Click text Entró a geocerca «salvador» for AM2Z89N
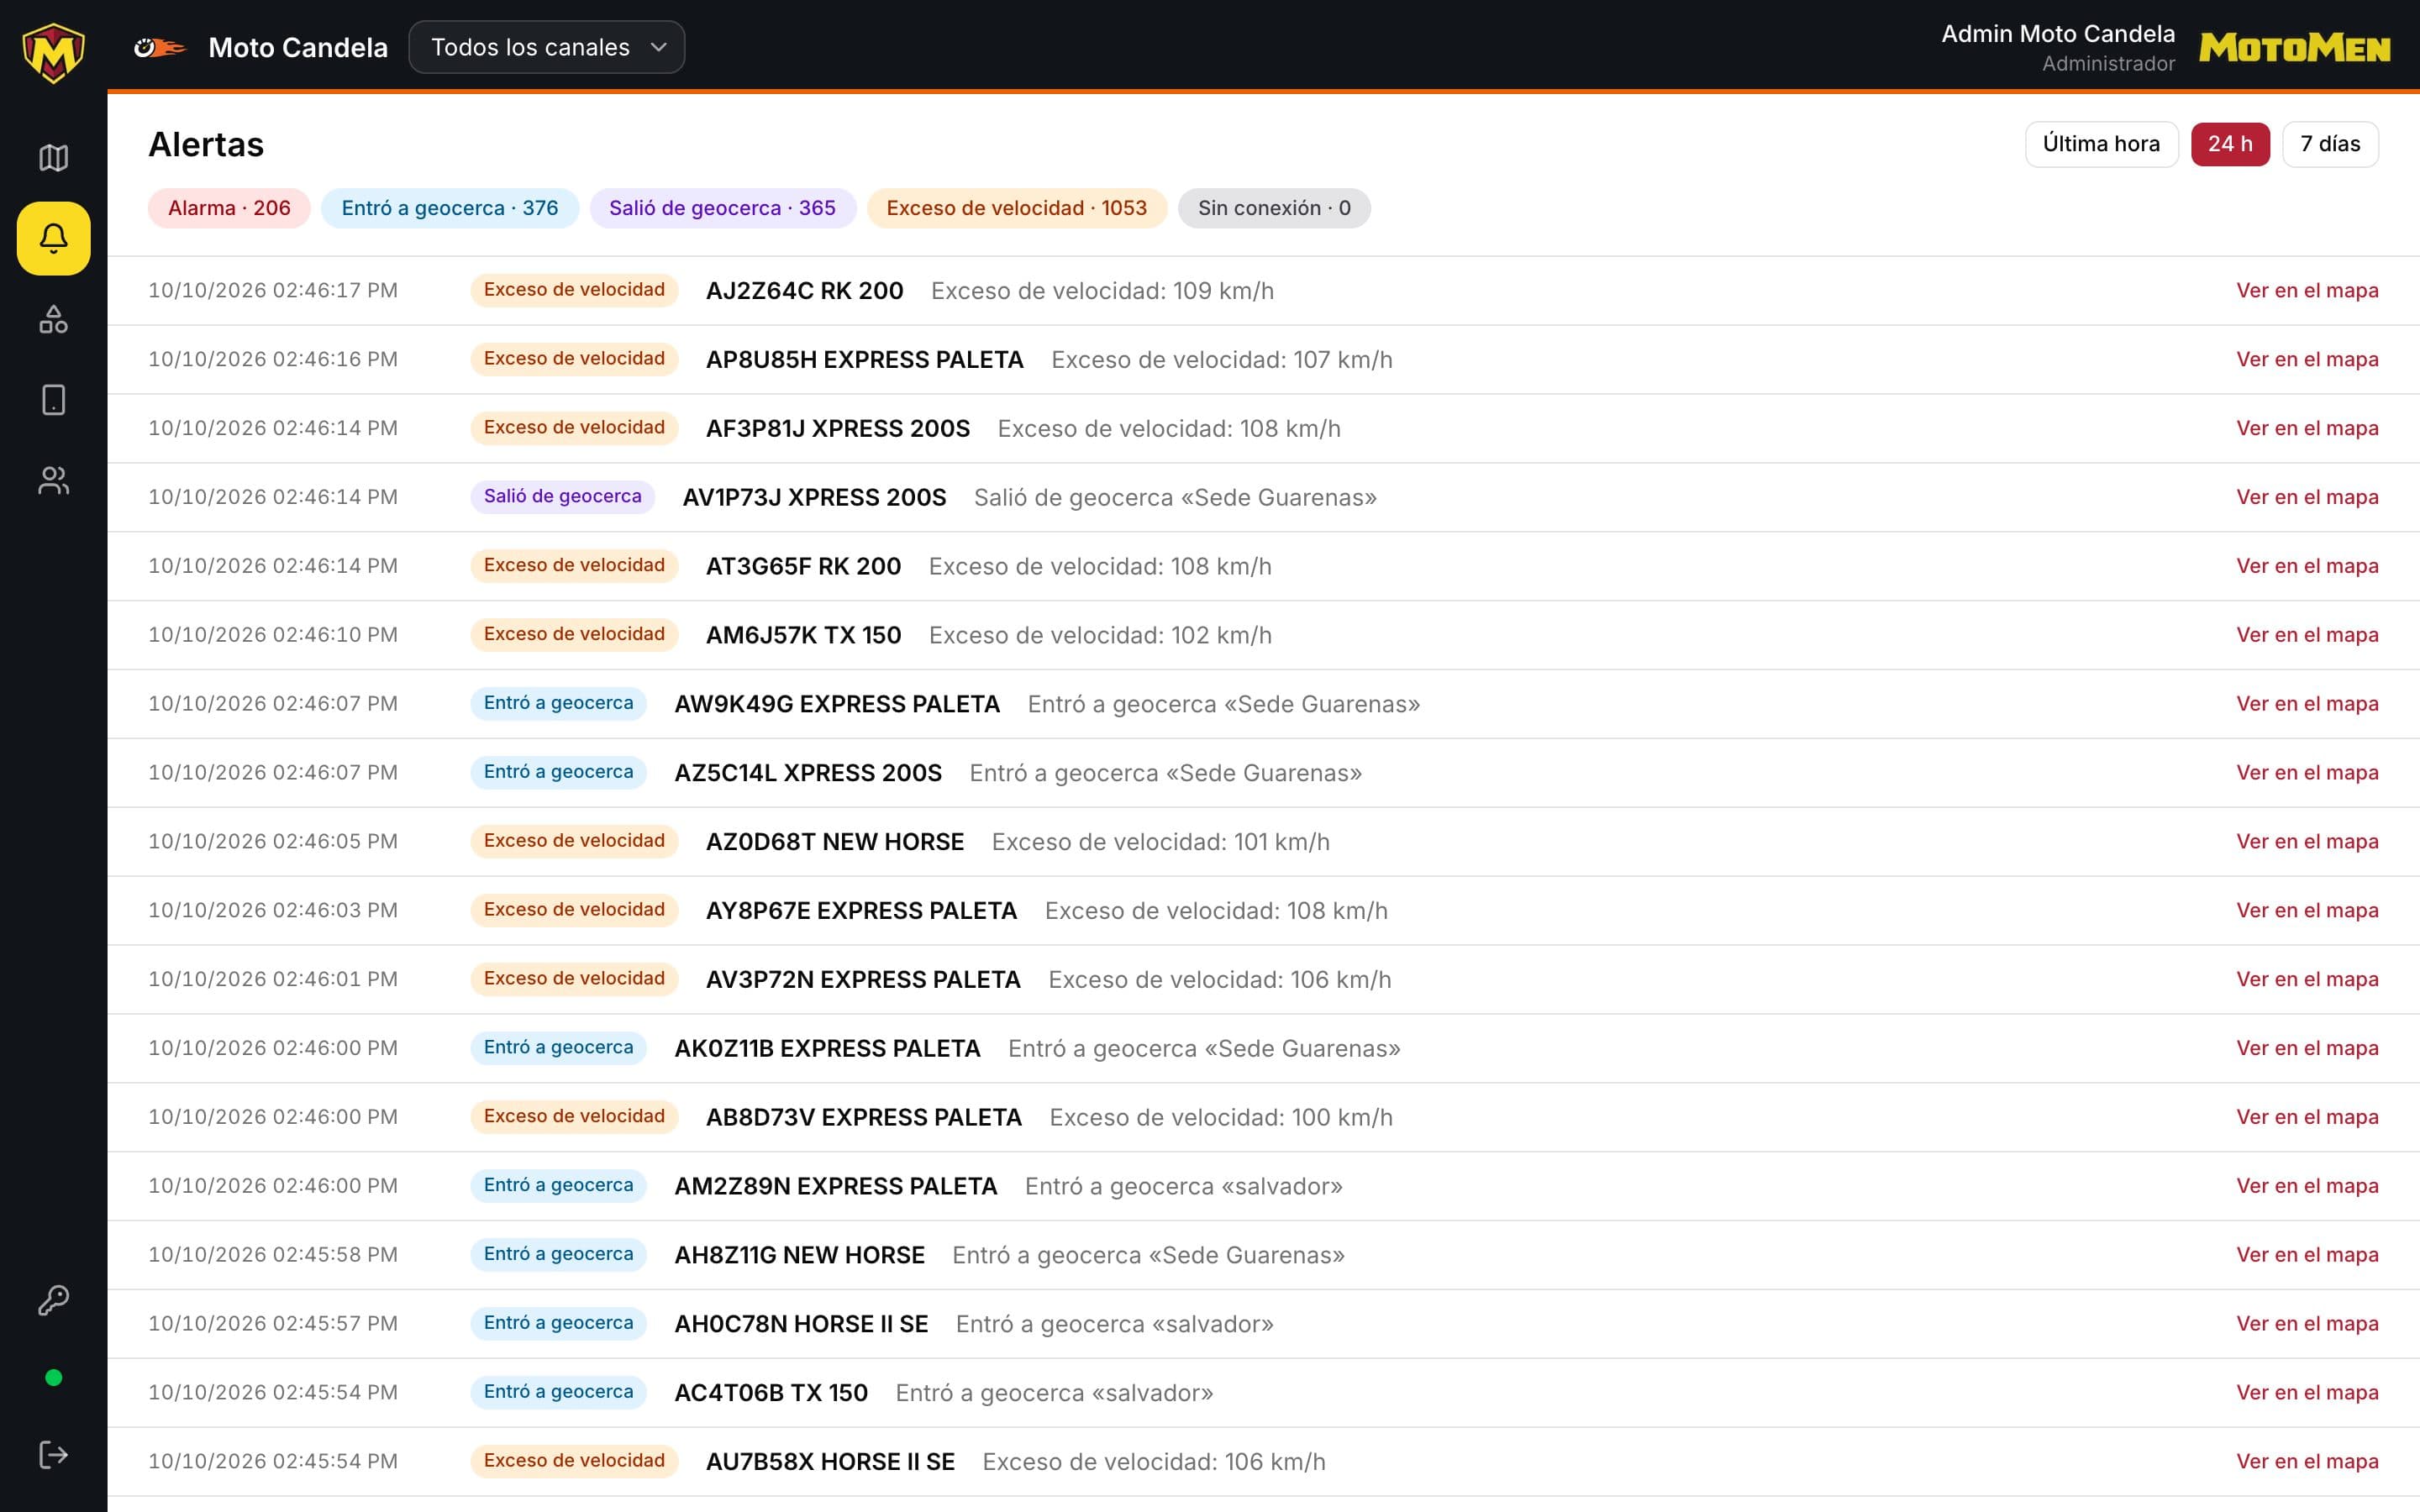 click(x=1184, y=1186)
